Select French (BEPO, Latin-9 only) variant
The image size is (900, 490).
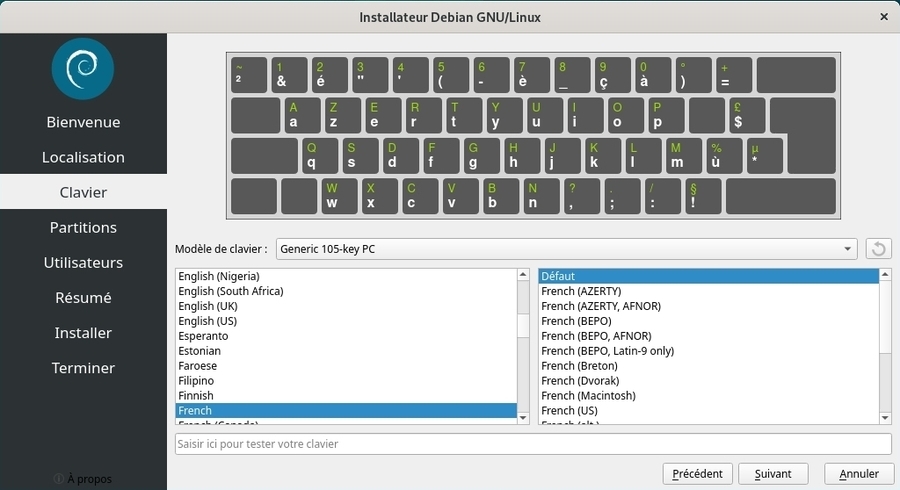(708, 351)
